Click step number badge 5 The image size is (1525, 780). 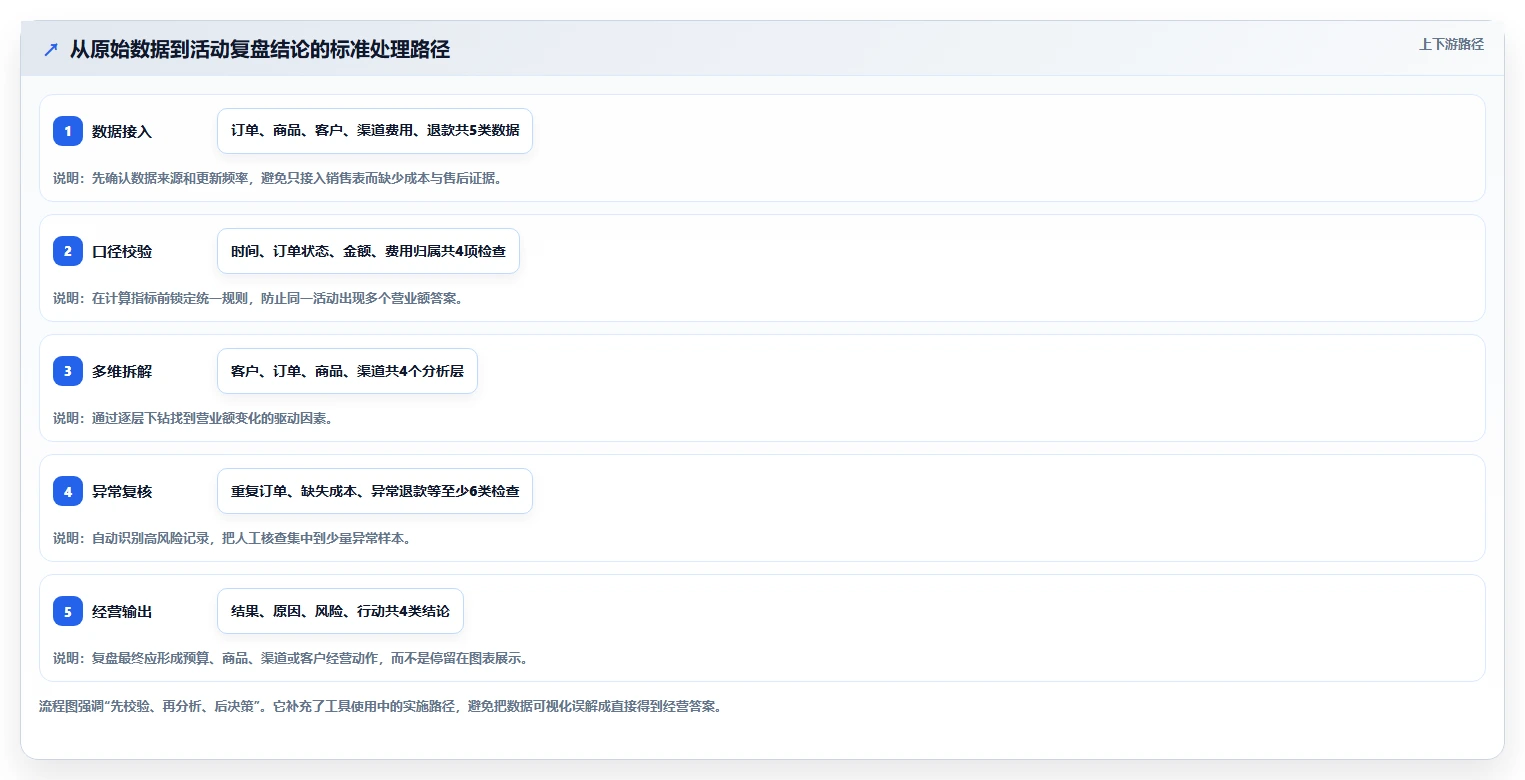tap(68, 611)
